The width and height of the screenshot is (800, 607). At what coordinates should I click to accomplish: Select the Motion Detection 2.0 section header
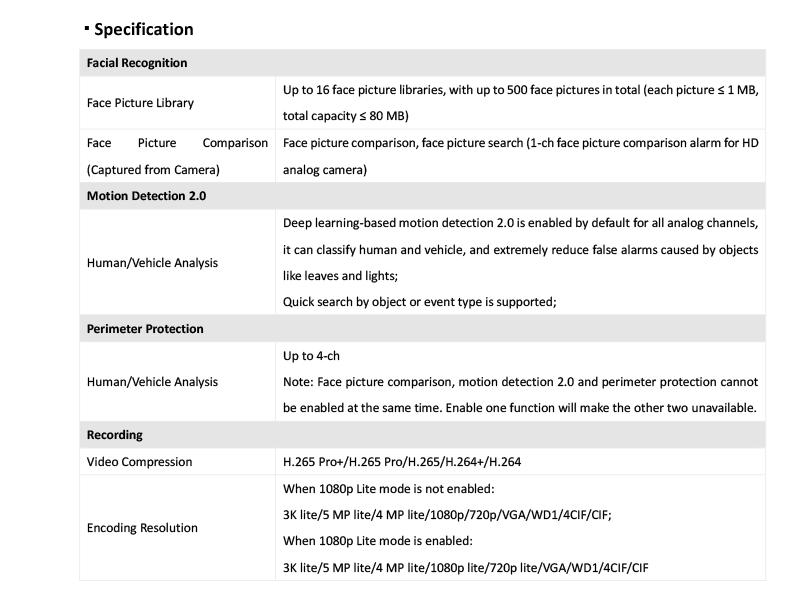pos(146,196)
